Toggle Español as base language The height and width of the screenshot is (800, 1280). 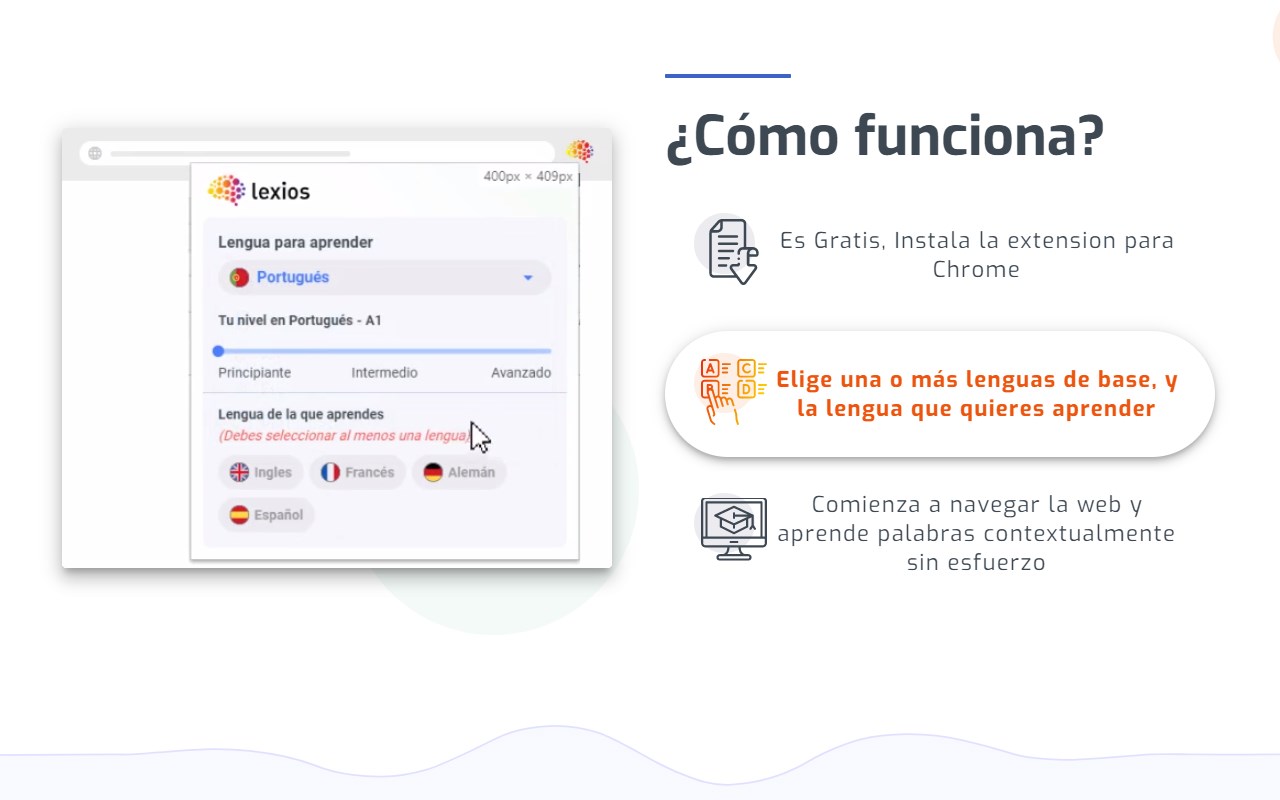click(x=267, y=515)
